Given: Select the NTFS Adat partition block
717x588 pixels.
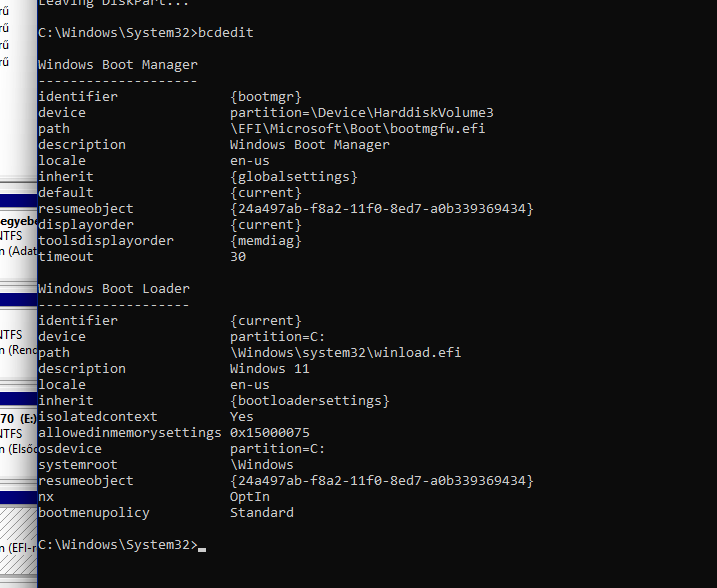Looking at the screenshot, I should [x=18, y=237].
